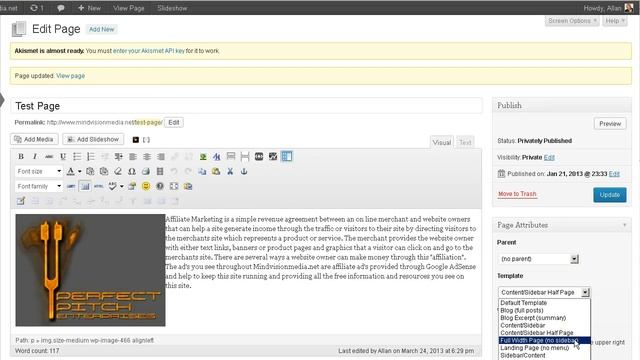640x360 pixels.
Task: Click the black square shortcode icon
Action: tap(136, 140)
